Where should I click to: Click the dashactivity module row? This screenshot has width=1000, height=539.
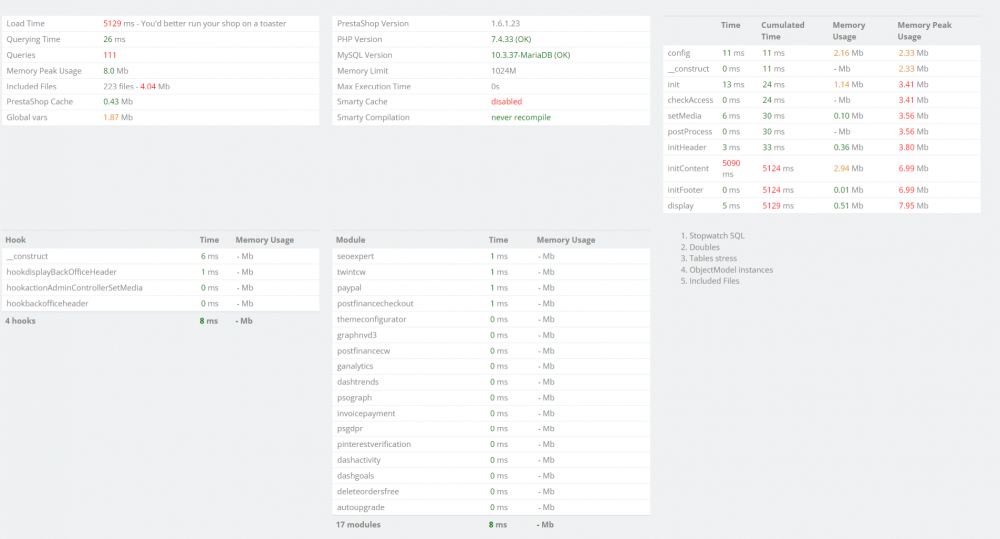coord(491,460)
